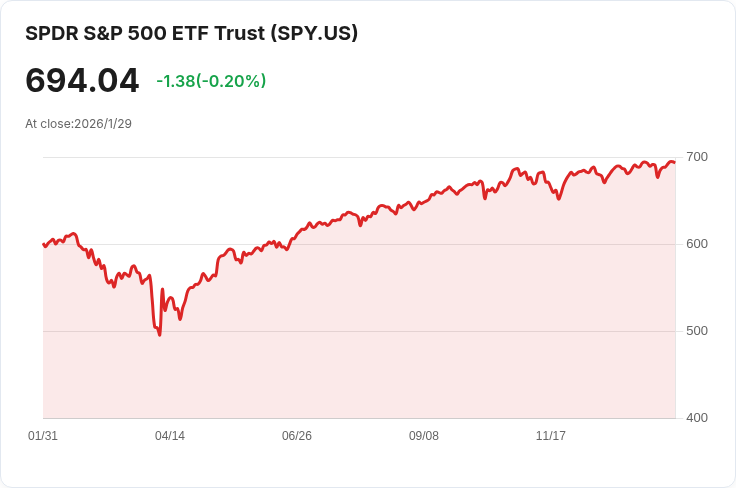Select the 01/31 date on the x-axis
736x488 pixels.
point(43,436)
